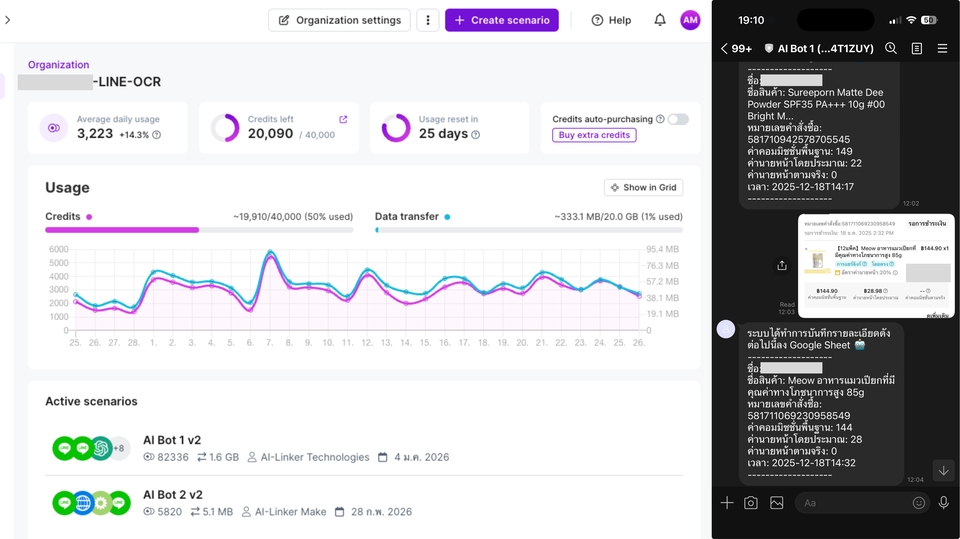
Task: Tap the emoji sticker icon in message field
Action: 919,503
